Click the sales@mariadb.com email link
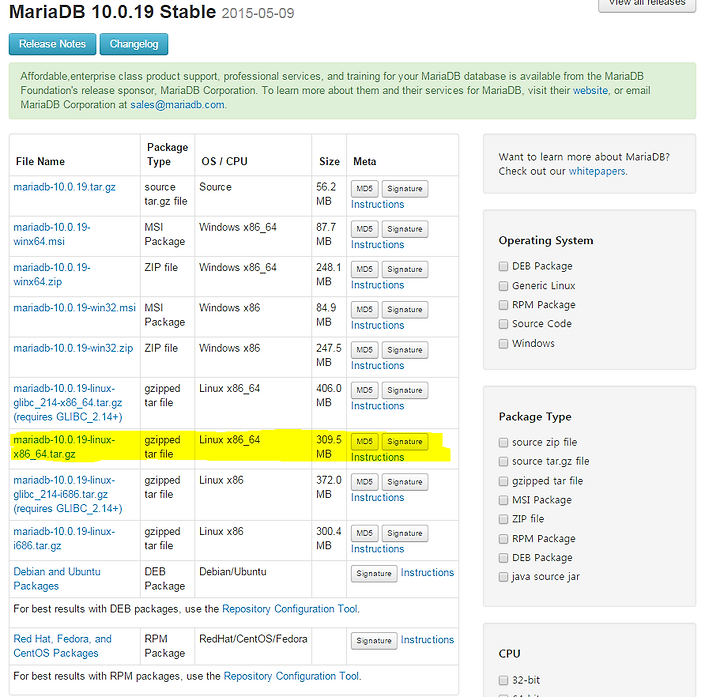Image resolution: width=720 pixels, height=697 pixels. (177, 105)
